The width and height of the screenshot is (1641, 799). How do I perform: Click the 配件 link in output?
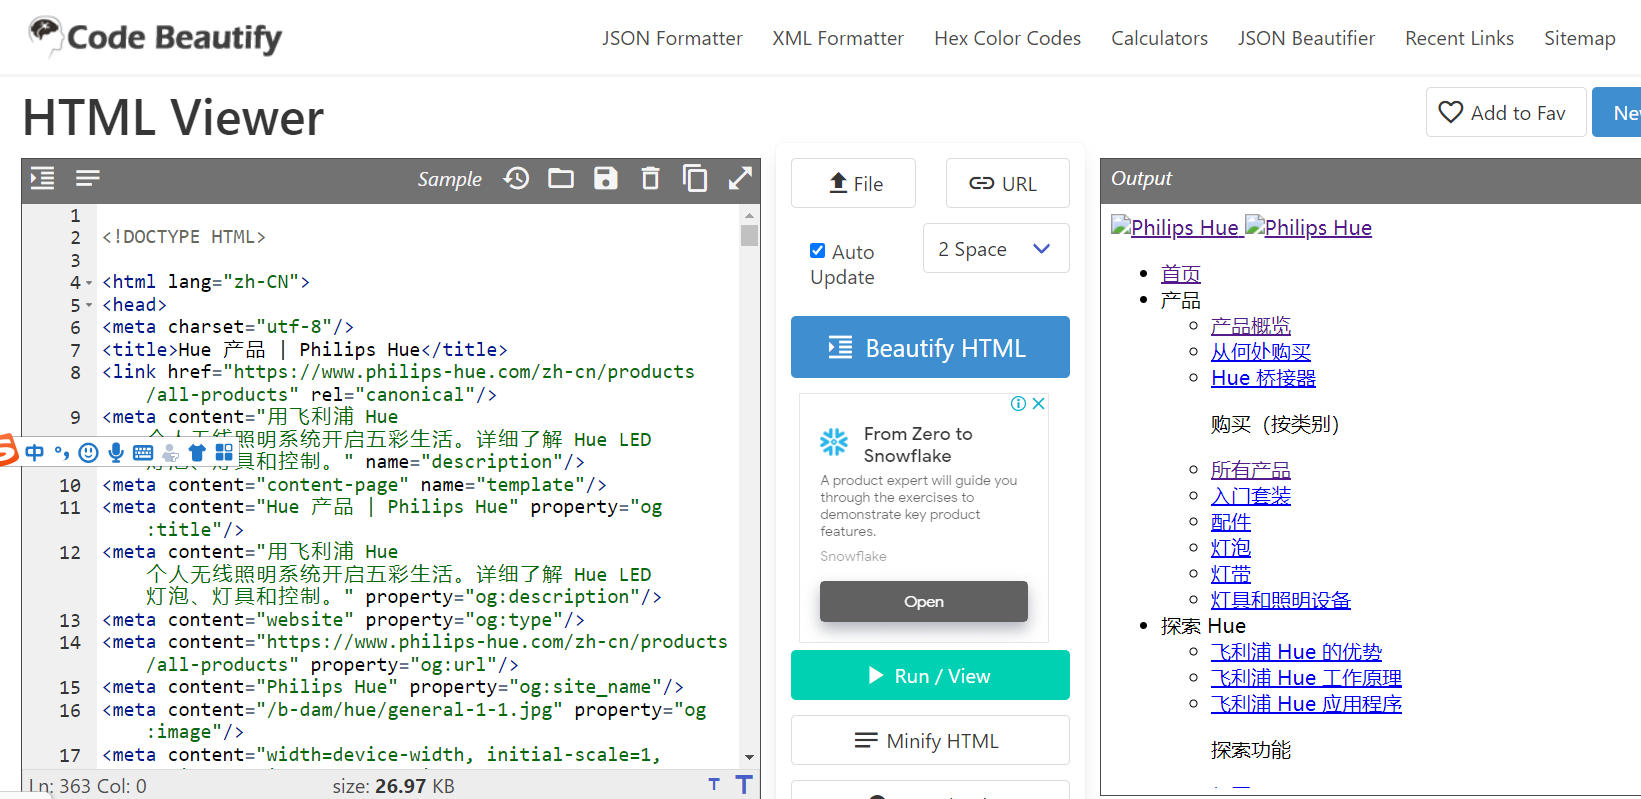[1230, 522]
